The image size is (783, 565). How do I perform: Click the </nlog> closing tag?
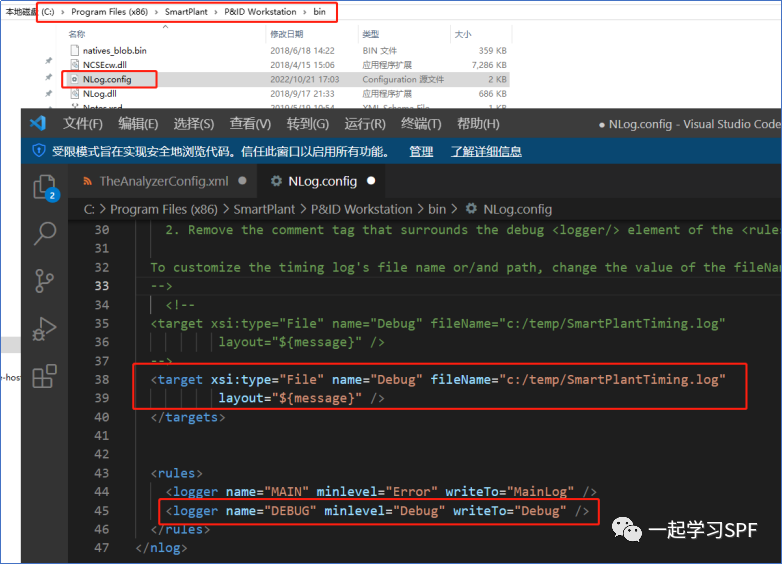(161, 548)
